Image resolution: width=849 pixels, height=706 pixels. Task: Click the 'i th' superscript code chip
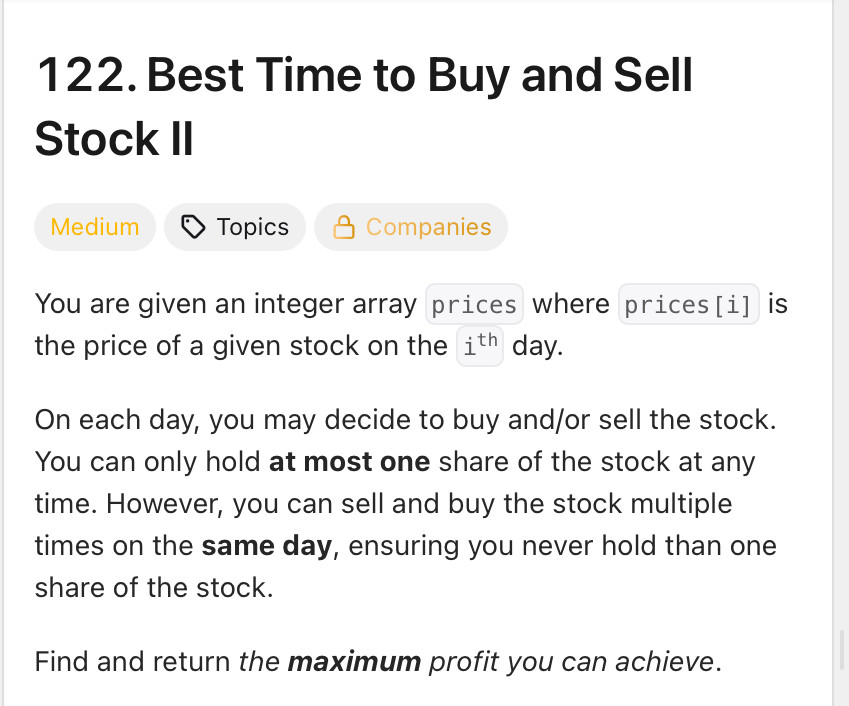coord(480,346)
